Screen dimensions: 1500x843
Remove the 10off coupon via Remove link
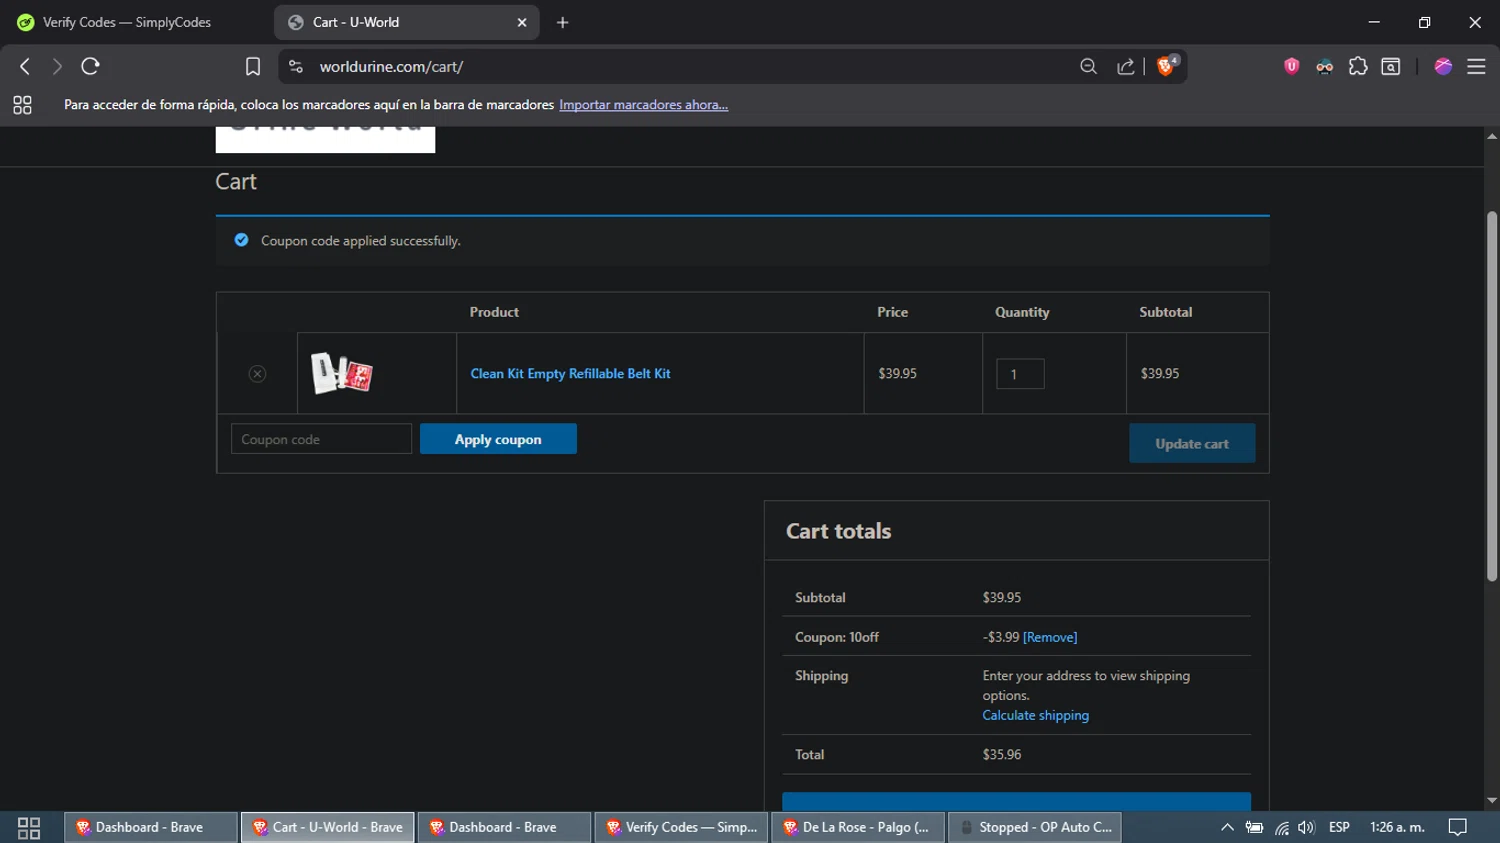(x=1049, y=637)
